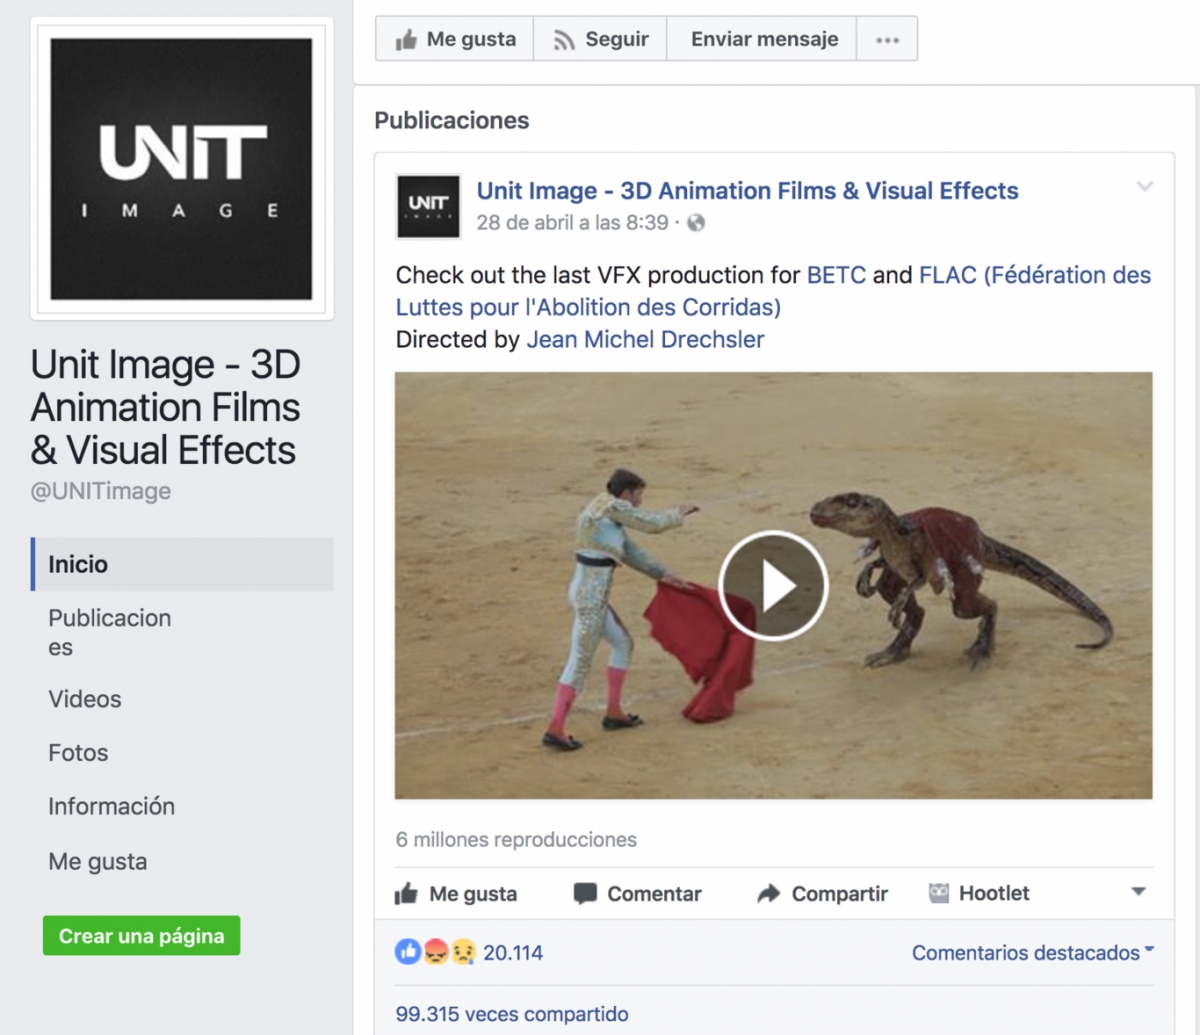Click Crear una página button
This screenshot has width=1200, height=1035.
(x=141, y=936)
